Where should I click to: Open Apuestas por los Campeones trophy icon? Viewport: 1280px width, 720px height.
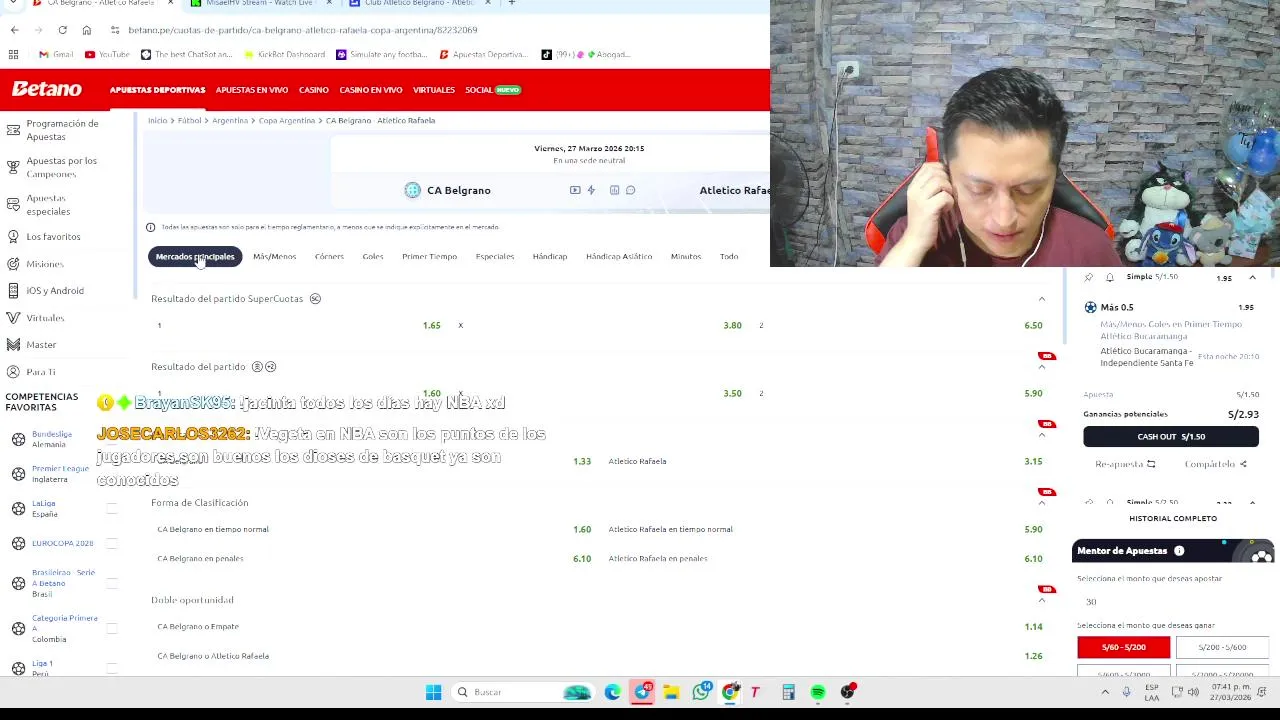[x=13, y=167]
